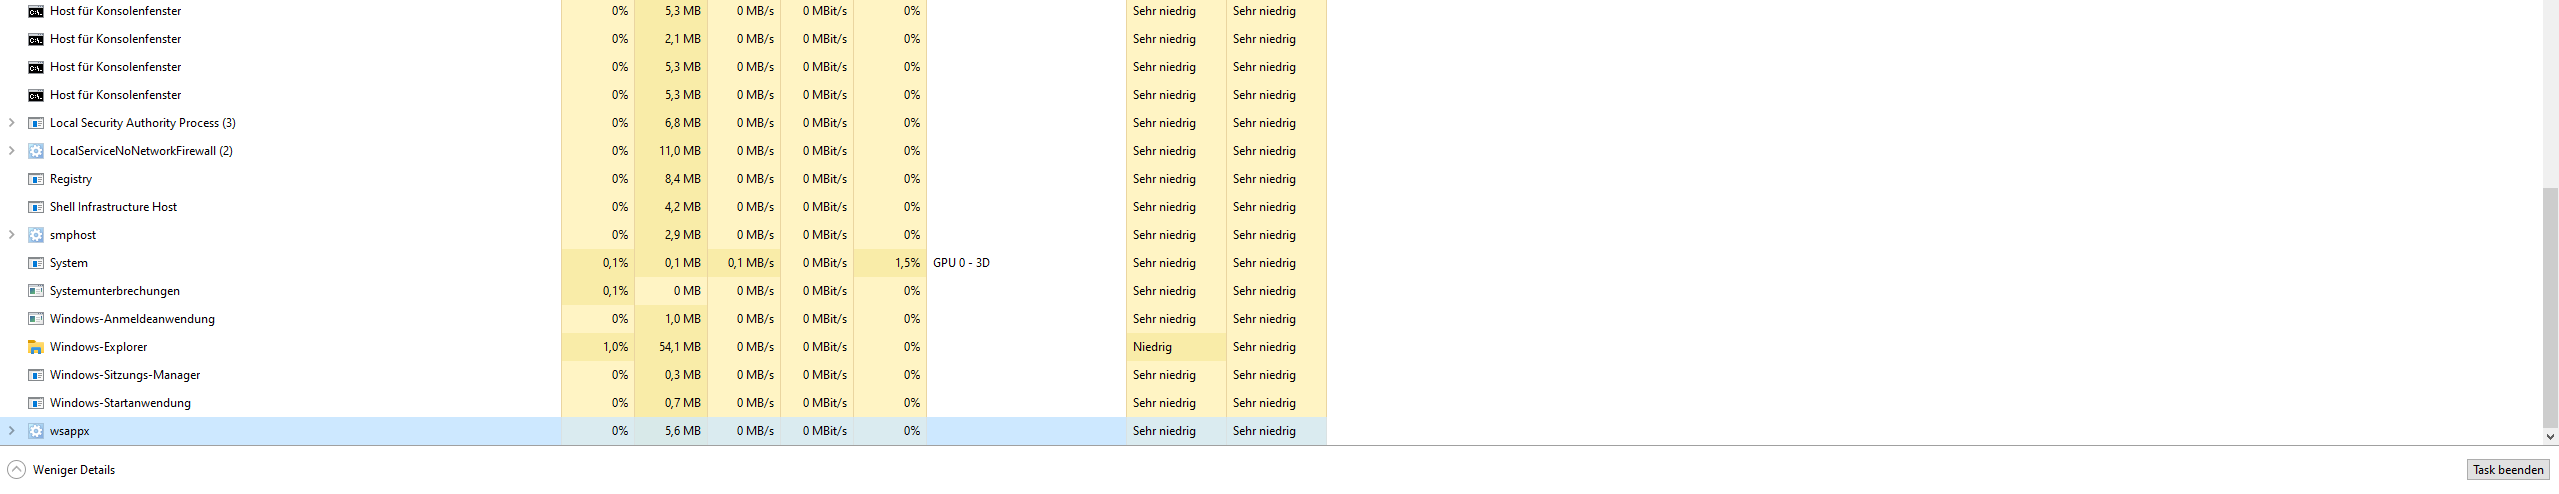Click the 2,9 MB memory value
The width and height of the screenshot is (2559, 494).
pos(683,235)
